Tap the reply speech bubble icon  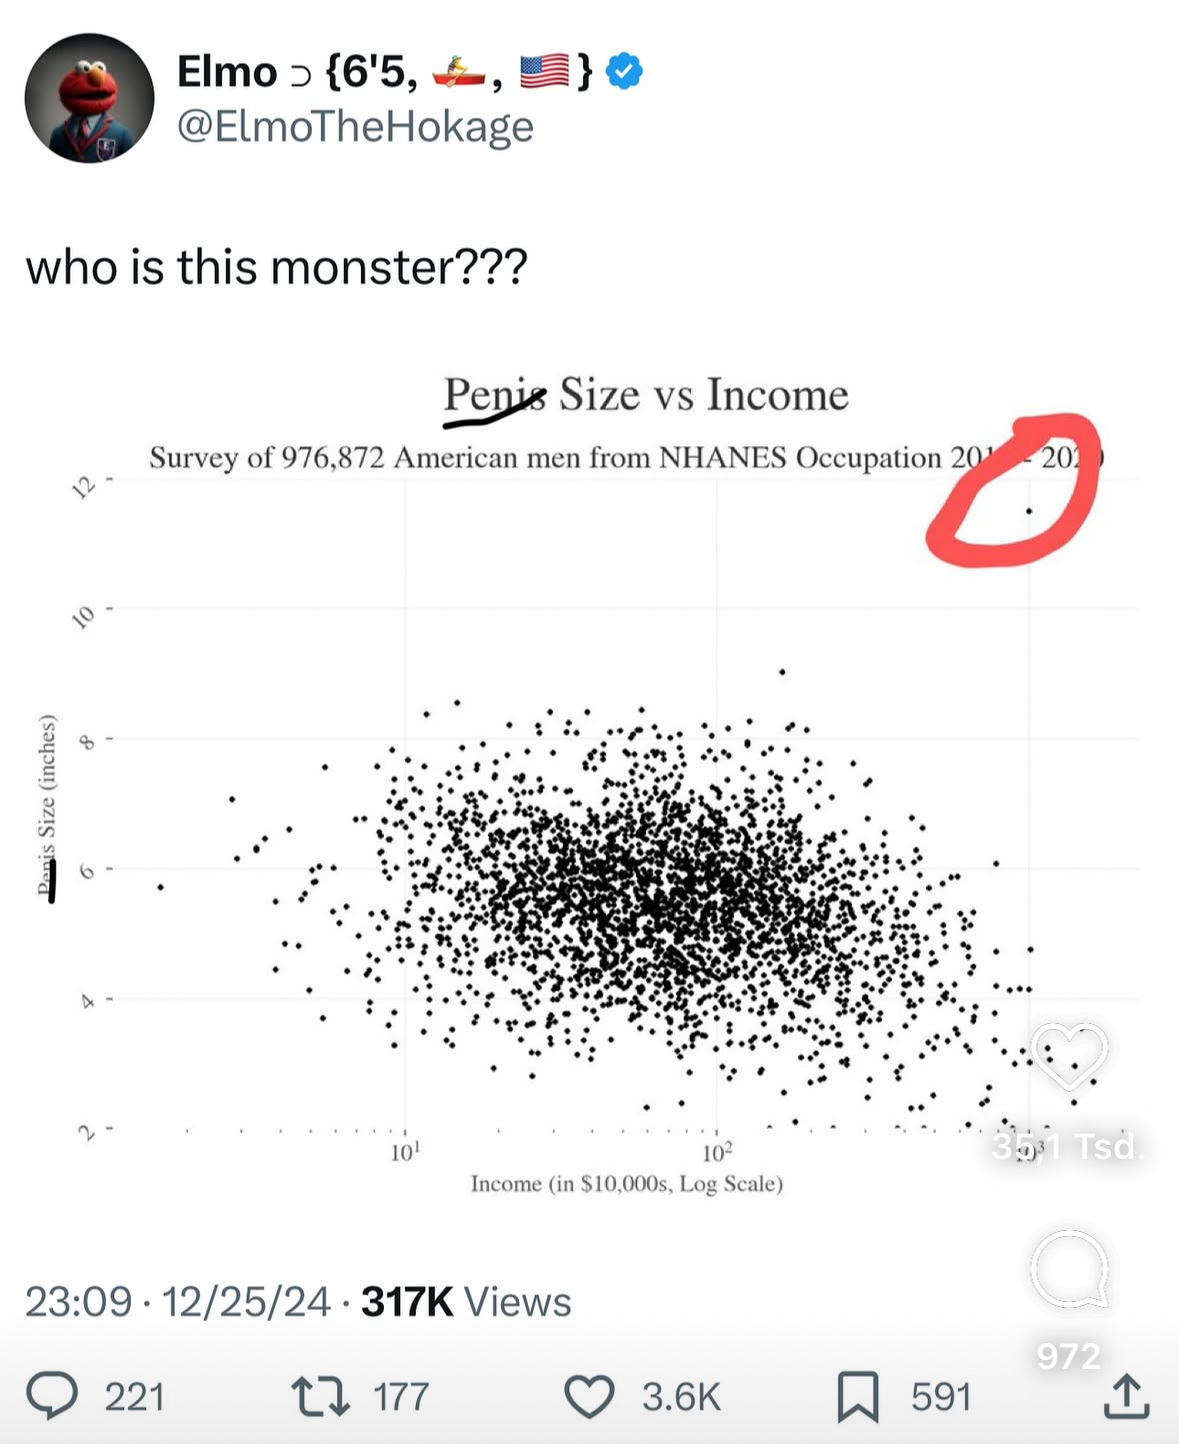pyautogui.click(x=52, y=1396)
